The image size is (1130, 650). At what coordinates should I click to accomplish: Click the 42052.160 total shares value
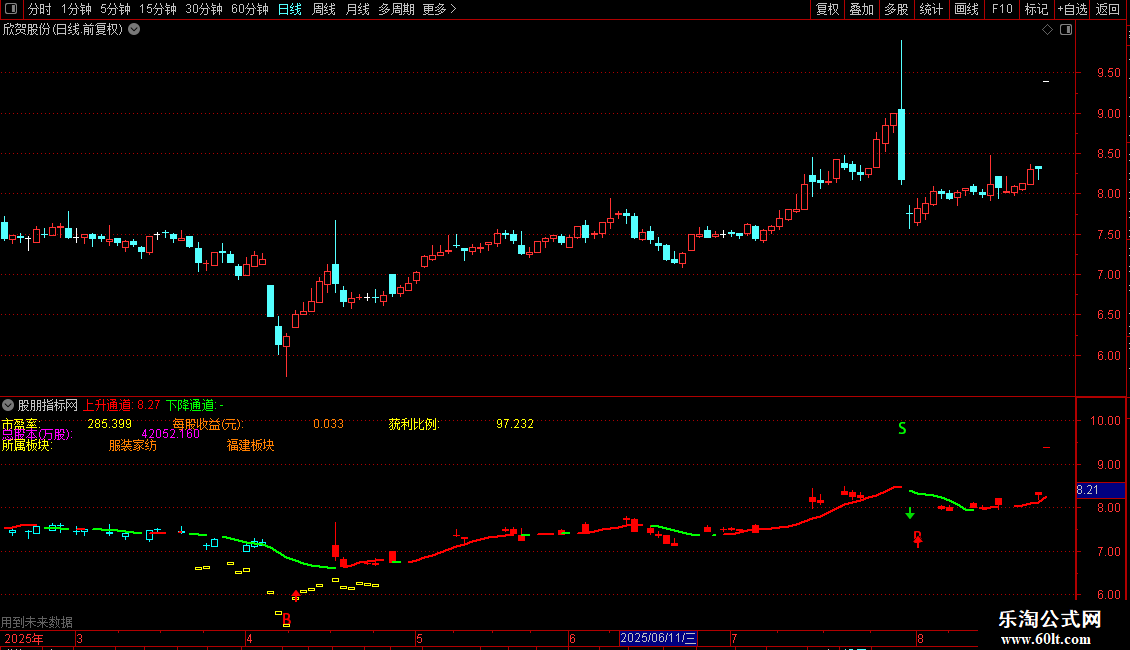(171, 434)
